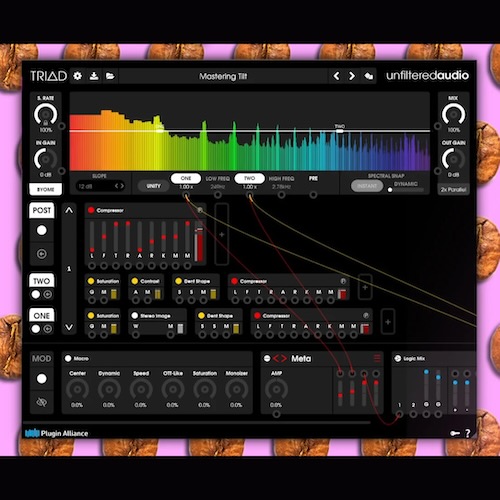
Task: Click the TWO band button under spectrum
Action: click(250, 178)
